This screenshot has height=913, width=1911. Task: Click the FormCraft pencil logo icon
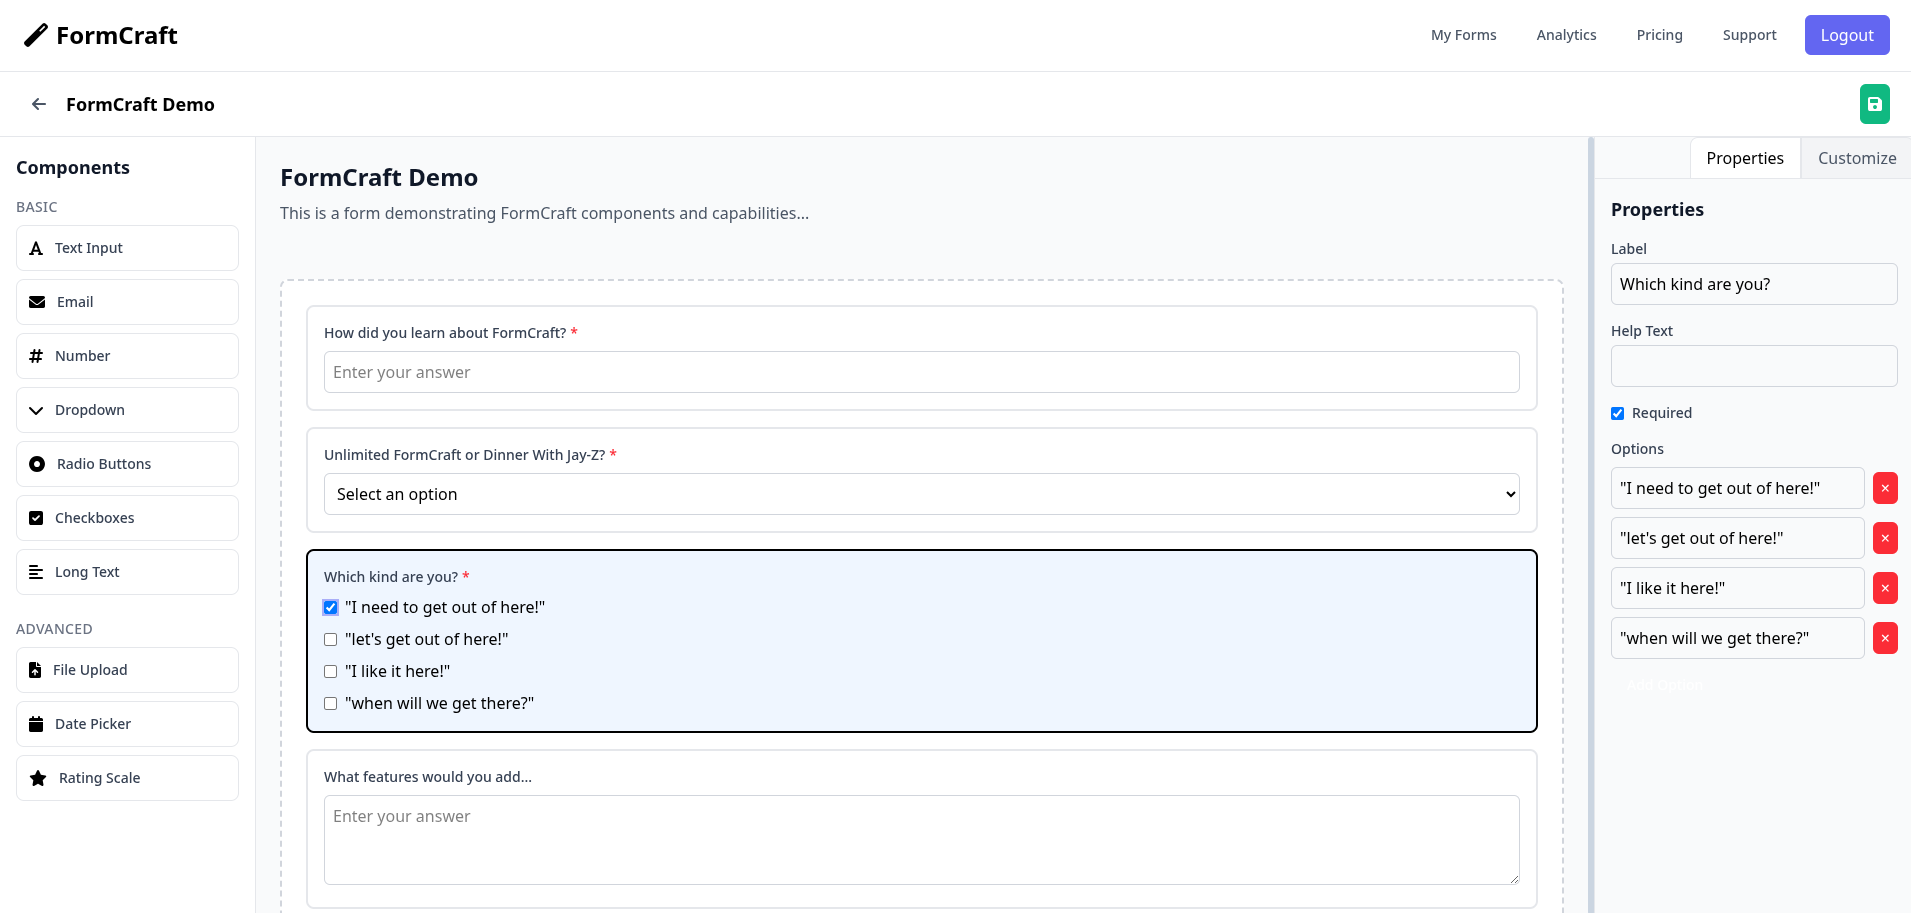click(x=36, y=36)
